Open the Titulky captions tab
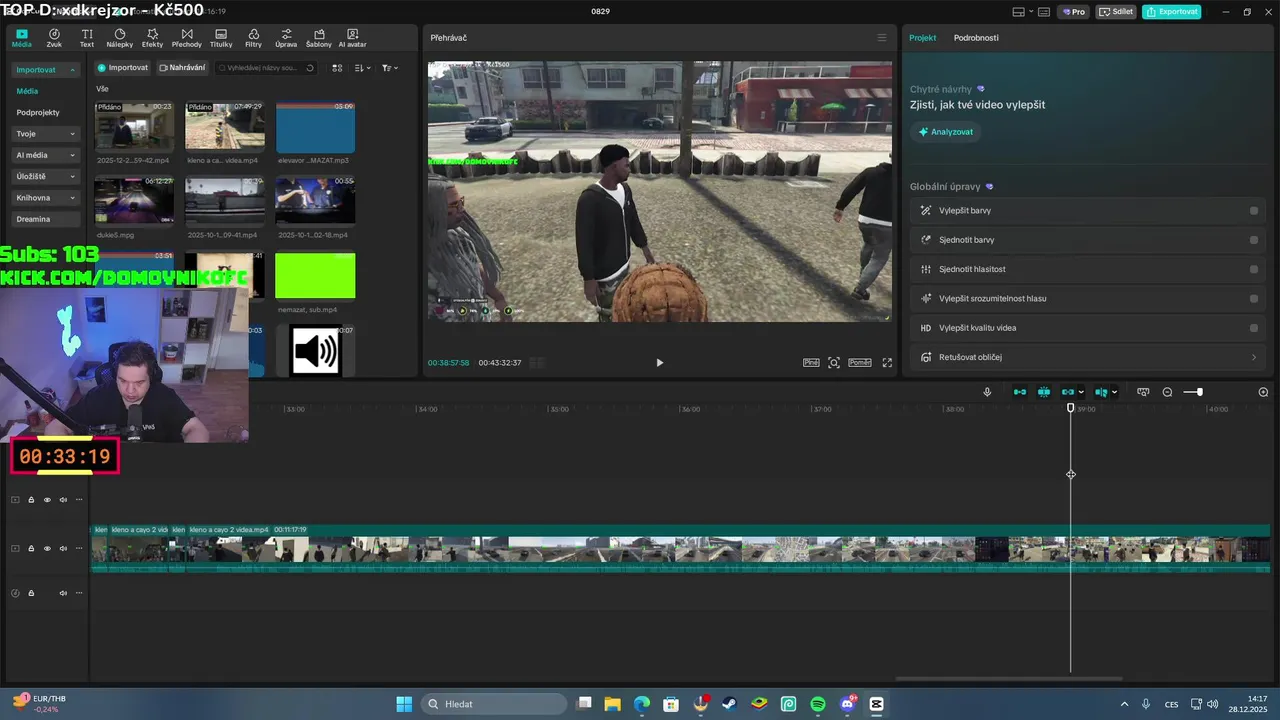The width and height of the screenshot is (1280, 720). point(221,38)
